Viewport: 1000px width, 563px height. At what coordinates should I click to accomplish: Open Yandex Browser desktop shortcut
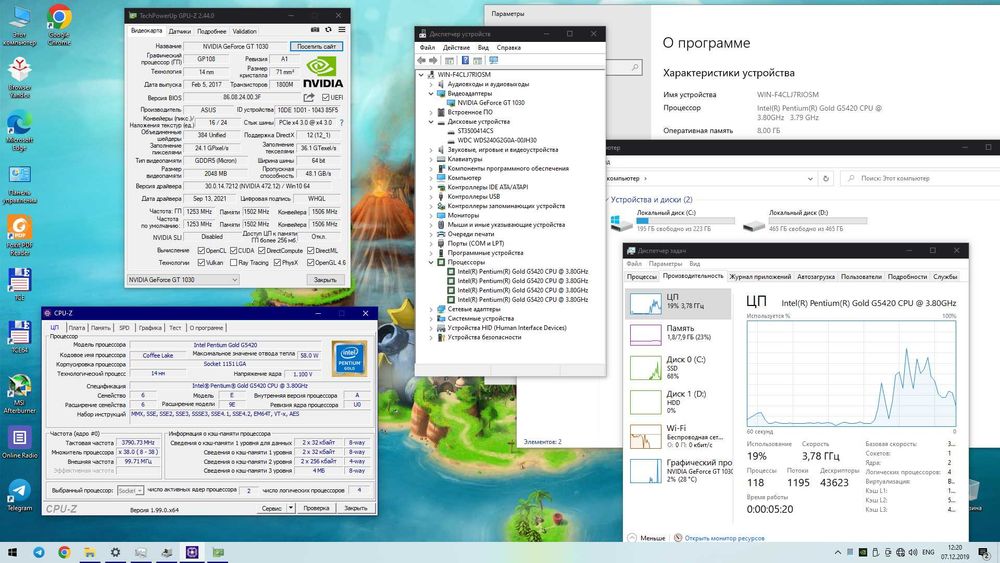(20, 77)
